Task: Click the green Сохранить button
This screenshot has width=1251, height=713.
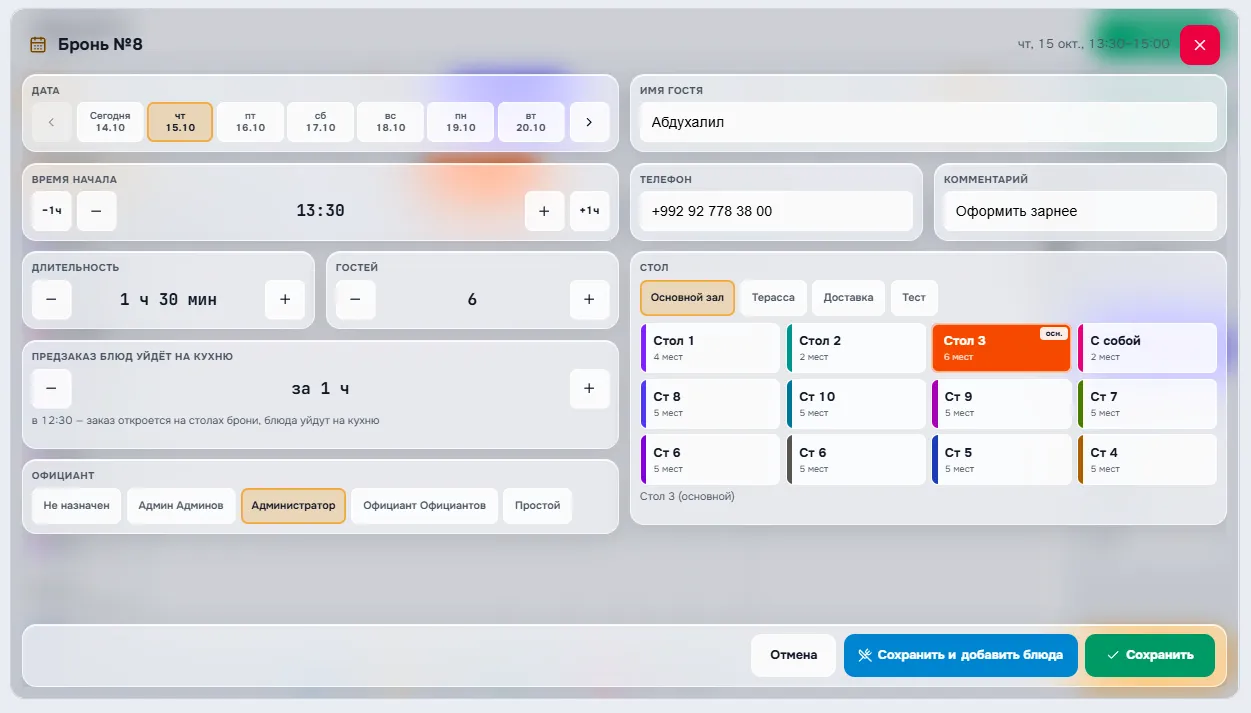Action: coord(1149,655)
